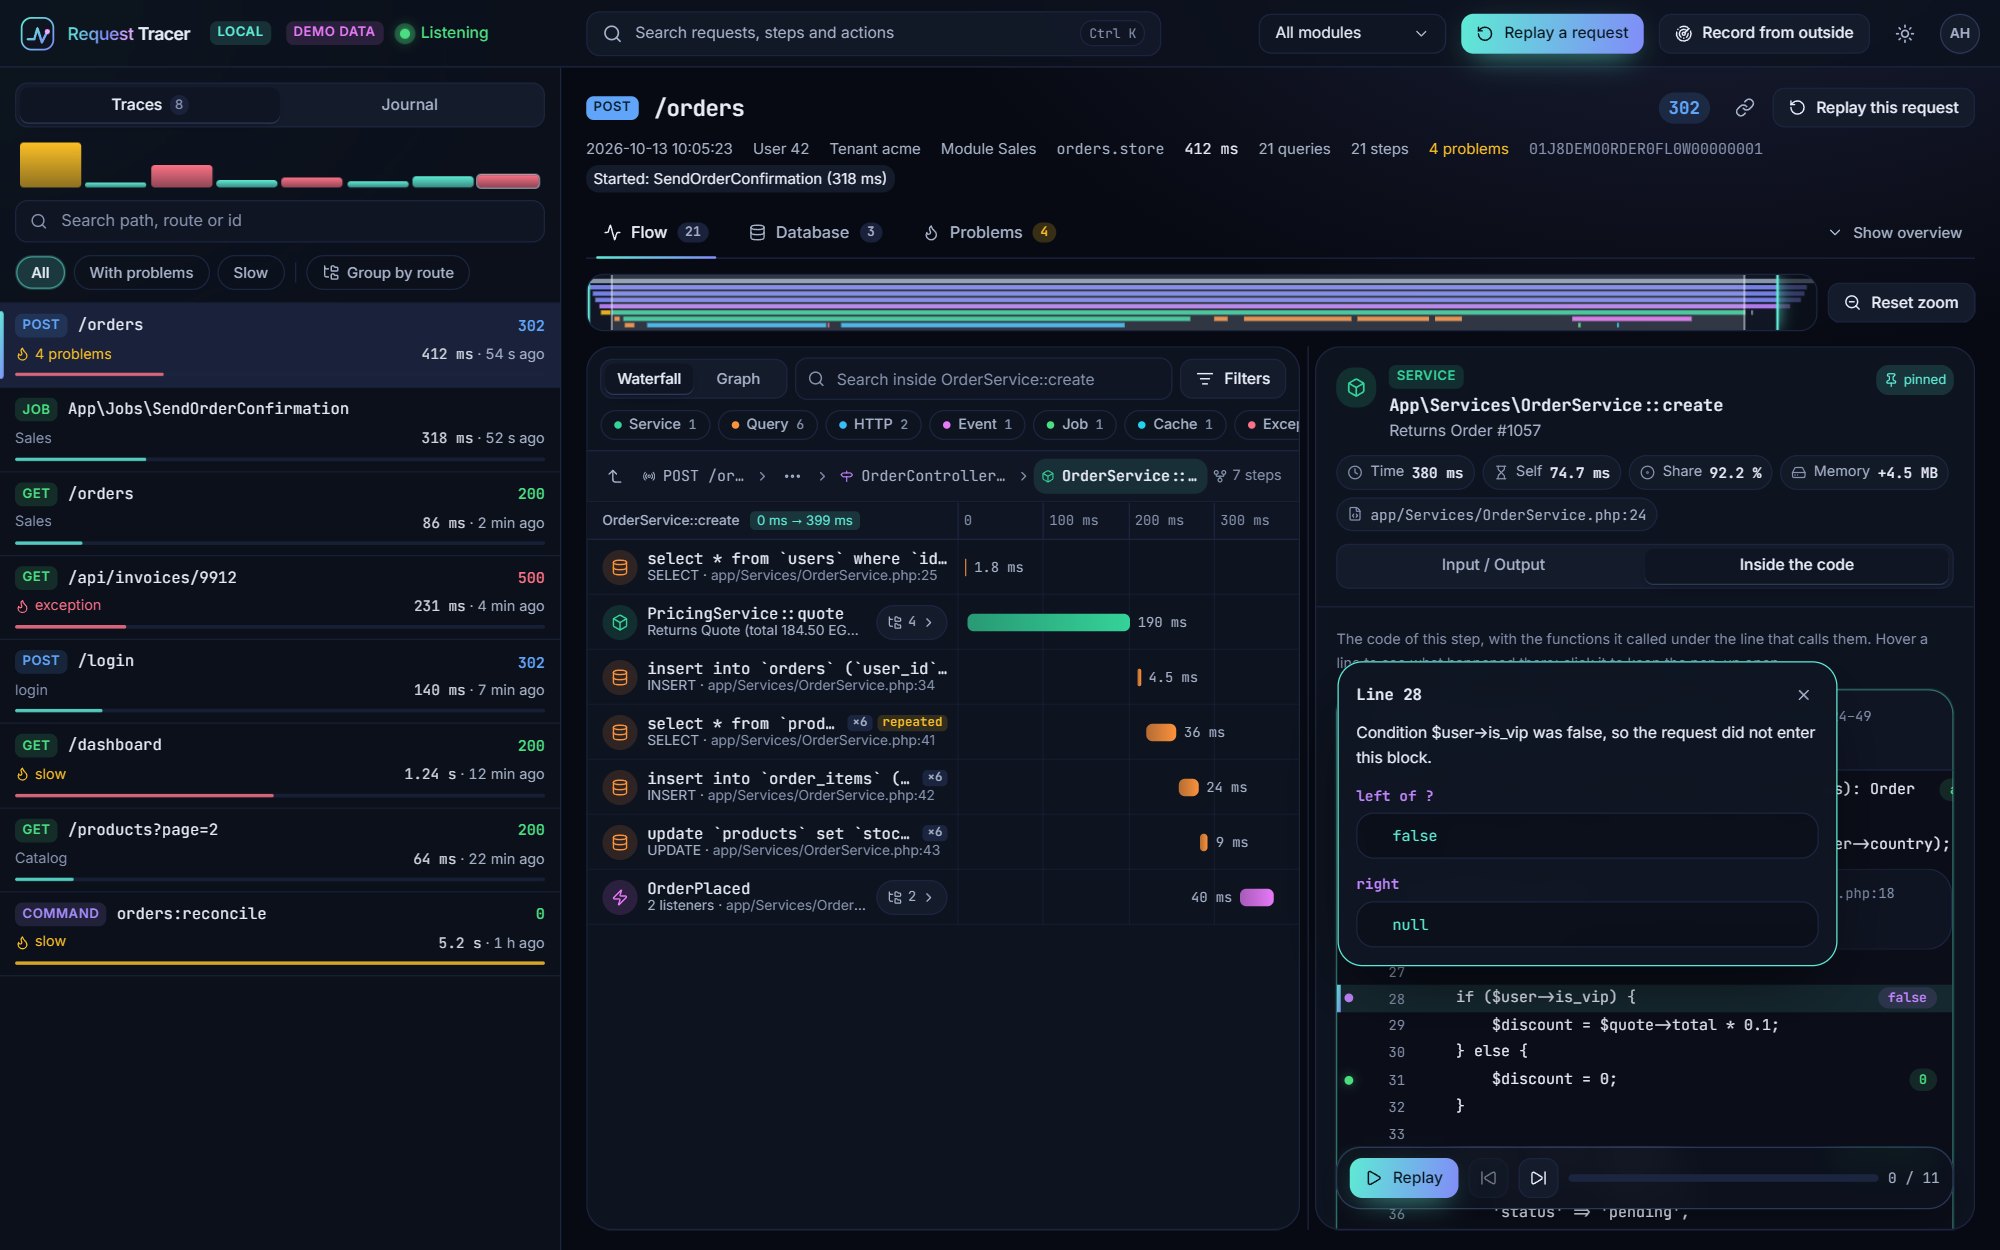Image resolution: width=2000 pixels, height=1250 pixels.
Task: Toggle Group by route
Action: [388, 272]
